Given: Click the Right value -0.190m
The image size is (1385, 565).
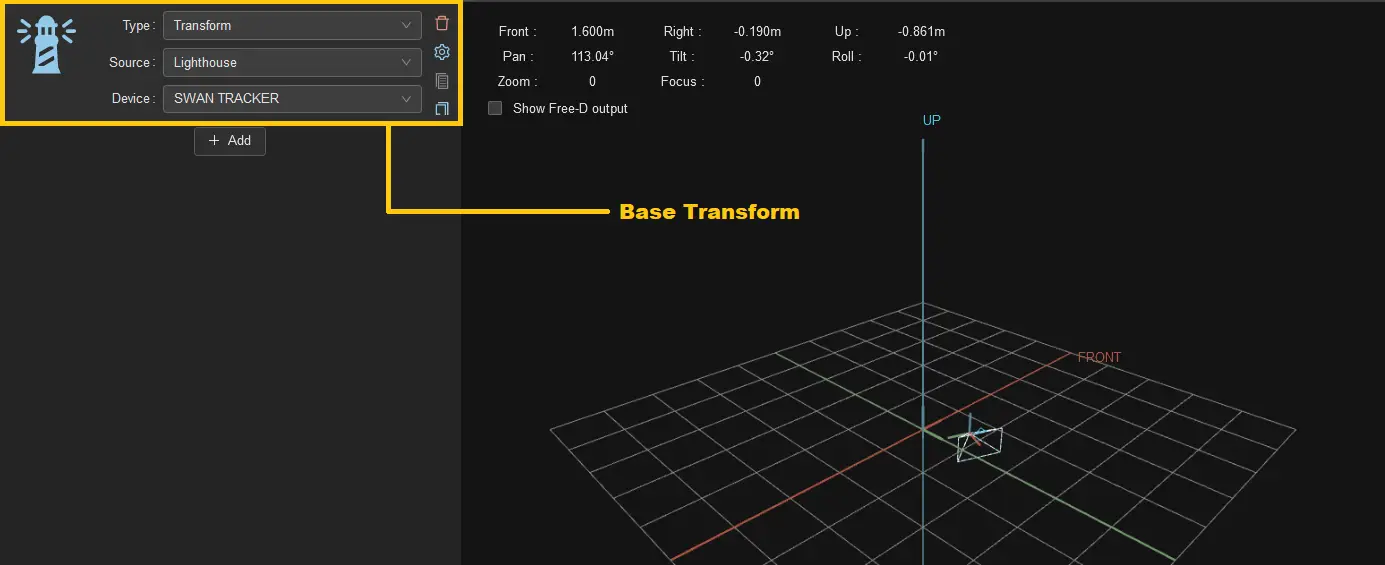Looking at the screenshot, I should 757,32.
